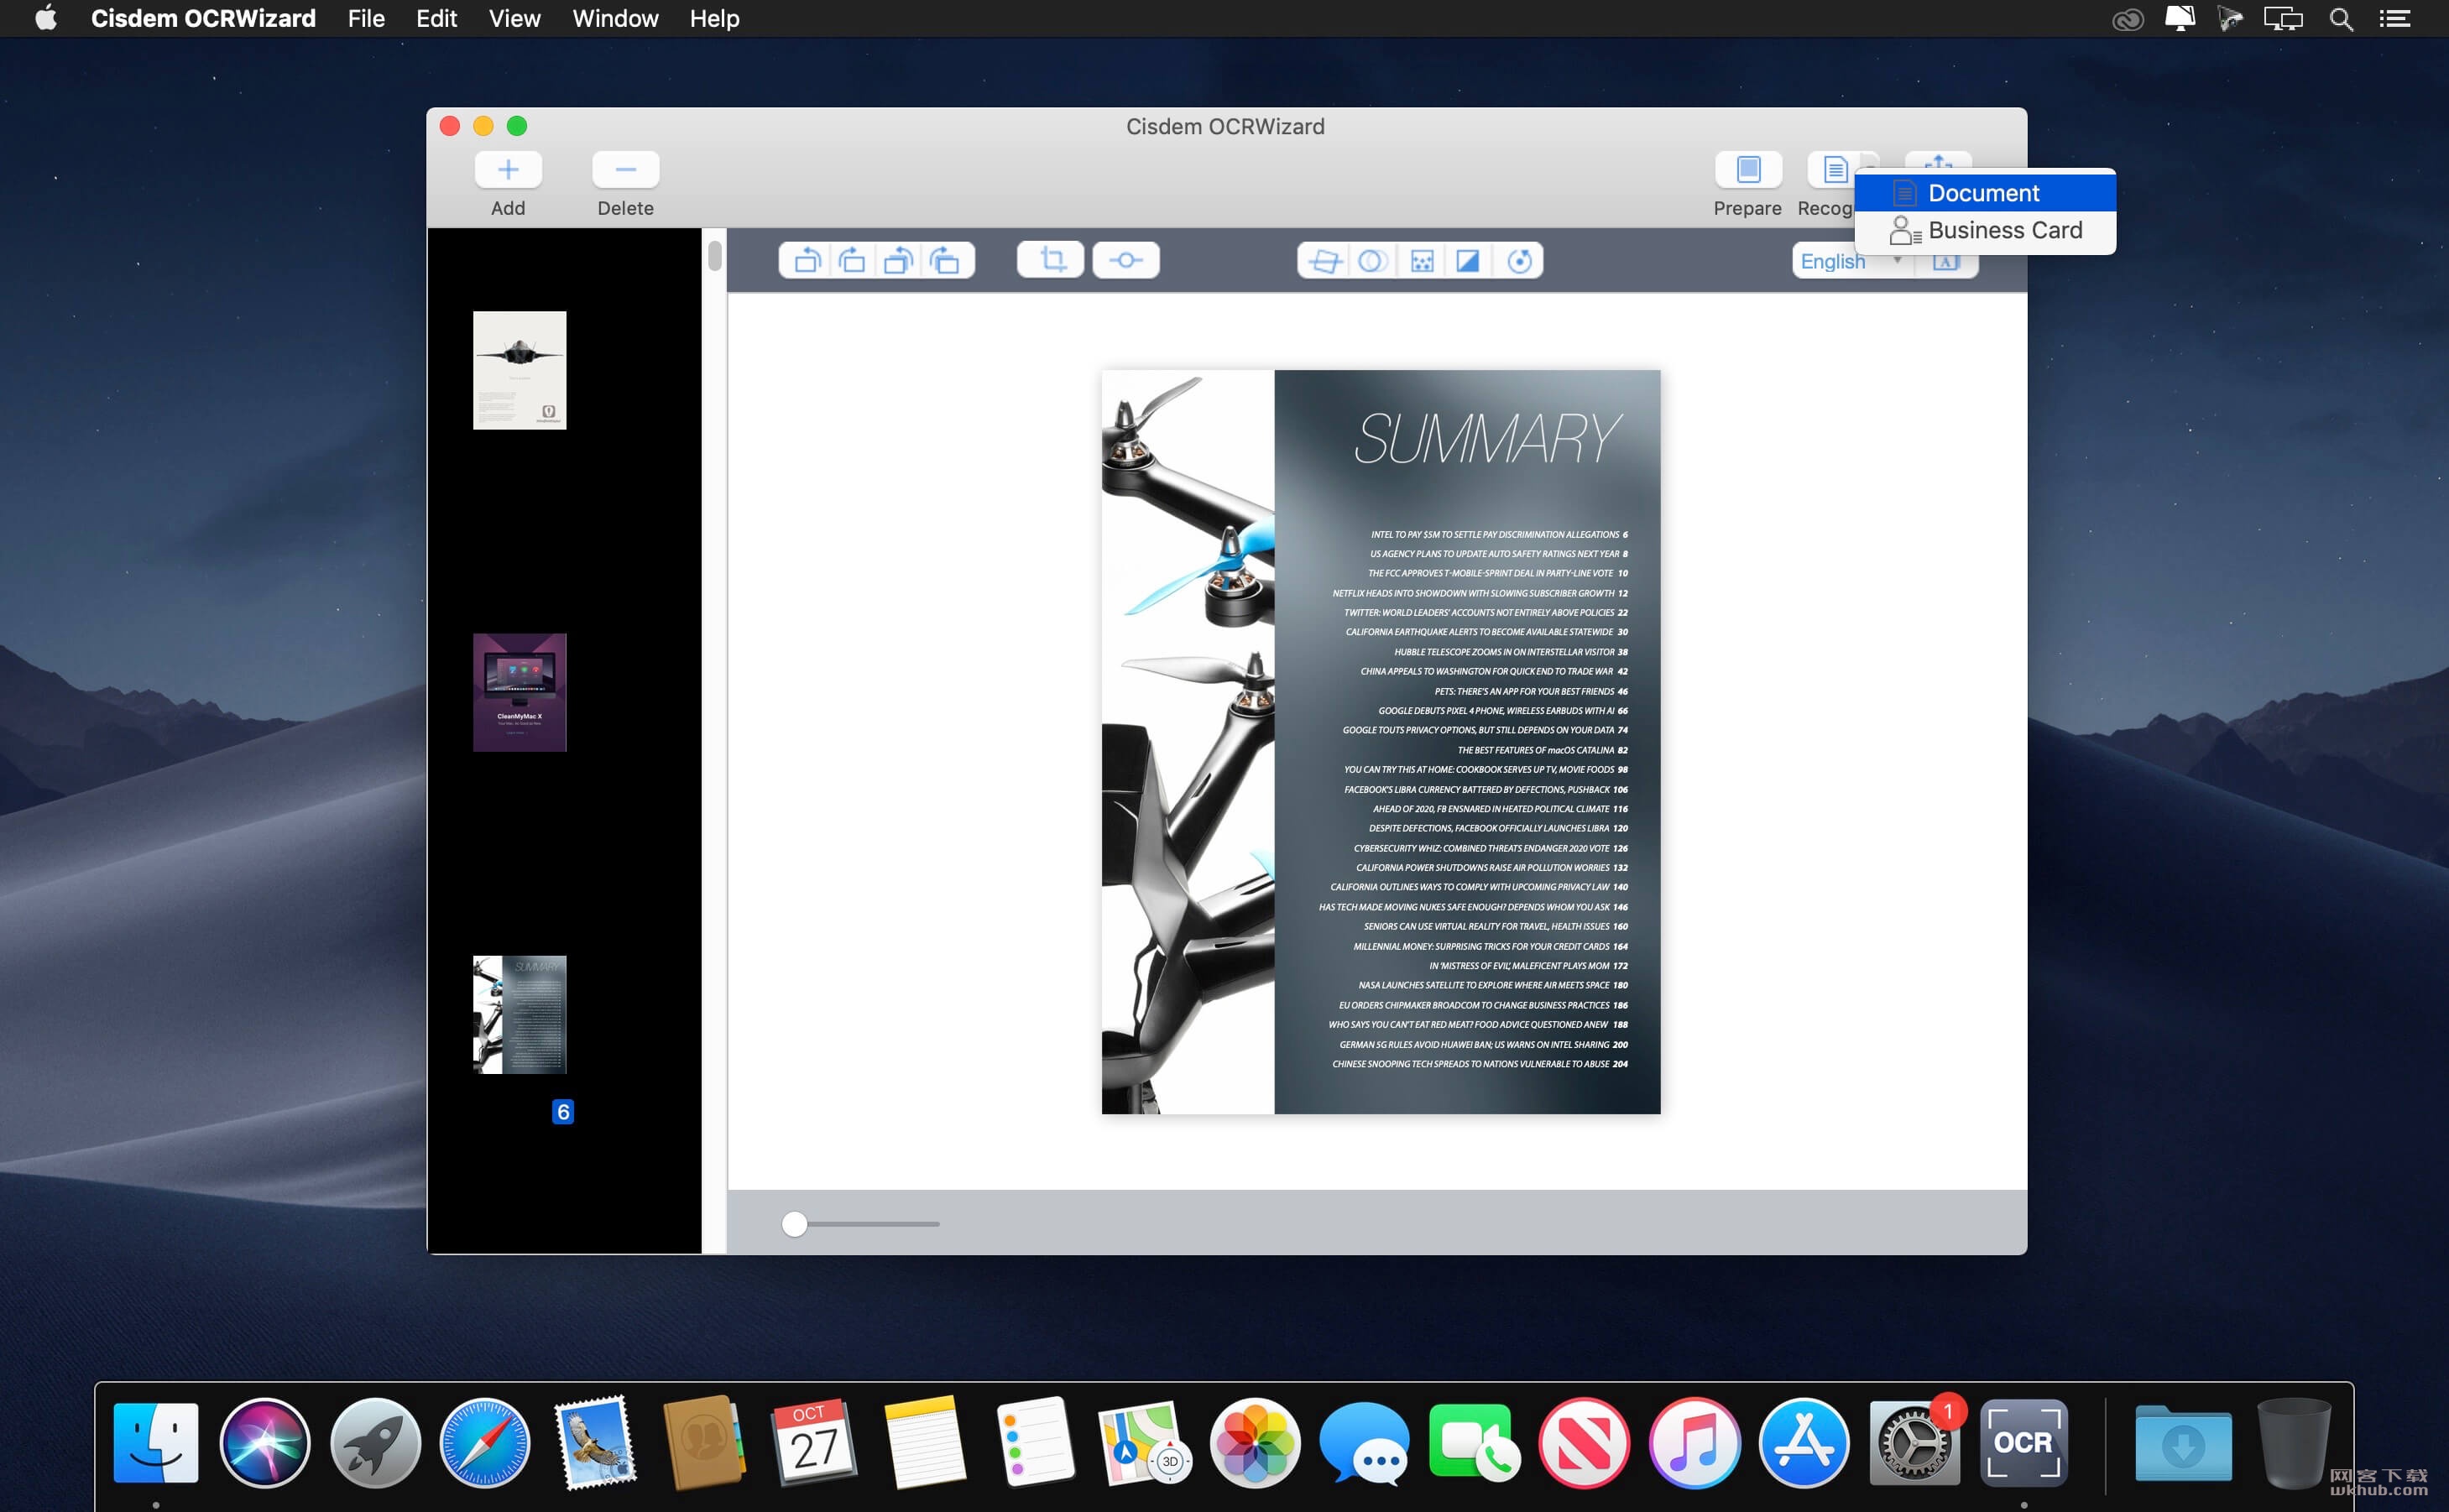Open the Help menu

[714, 19]
